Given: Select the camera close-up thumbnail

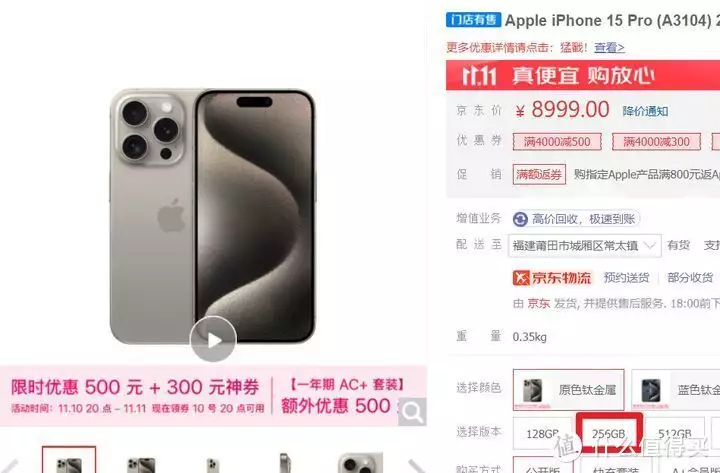Looking at the screenshot, I should 360,462.
